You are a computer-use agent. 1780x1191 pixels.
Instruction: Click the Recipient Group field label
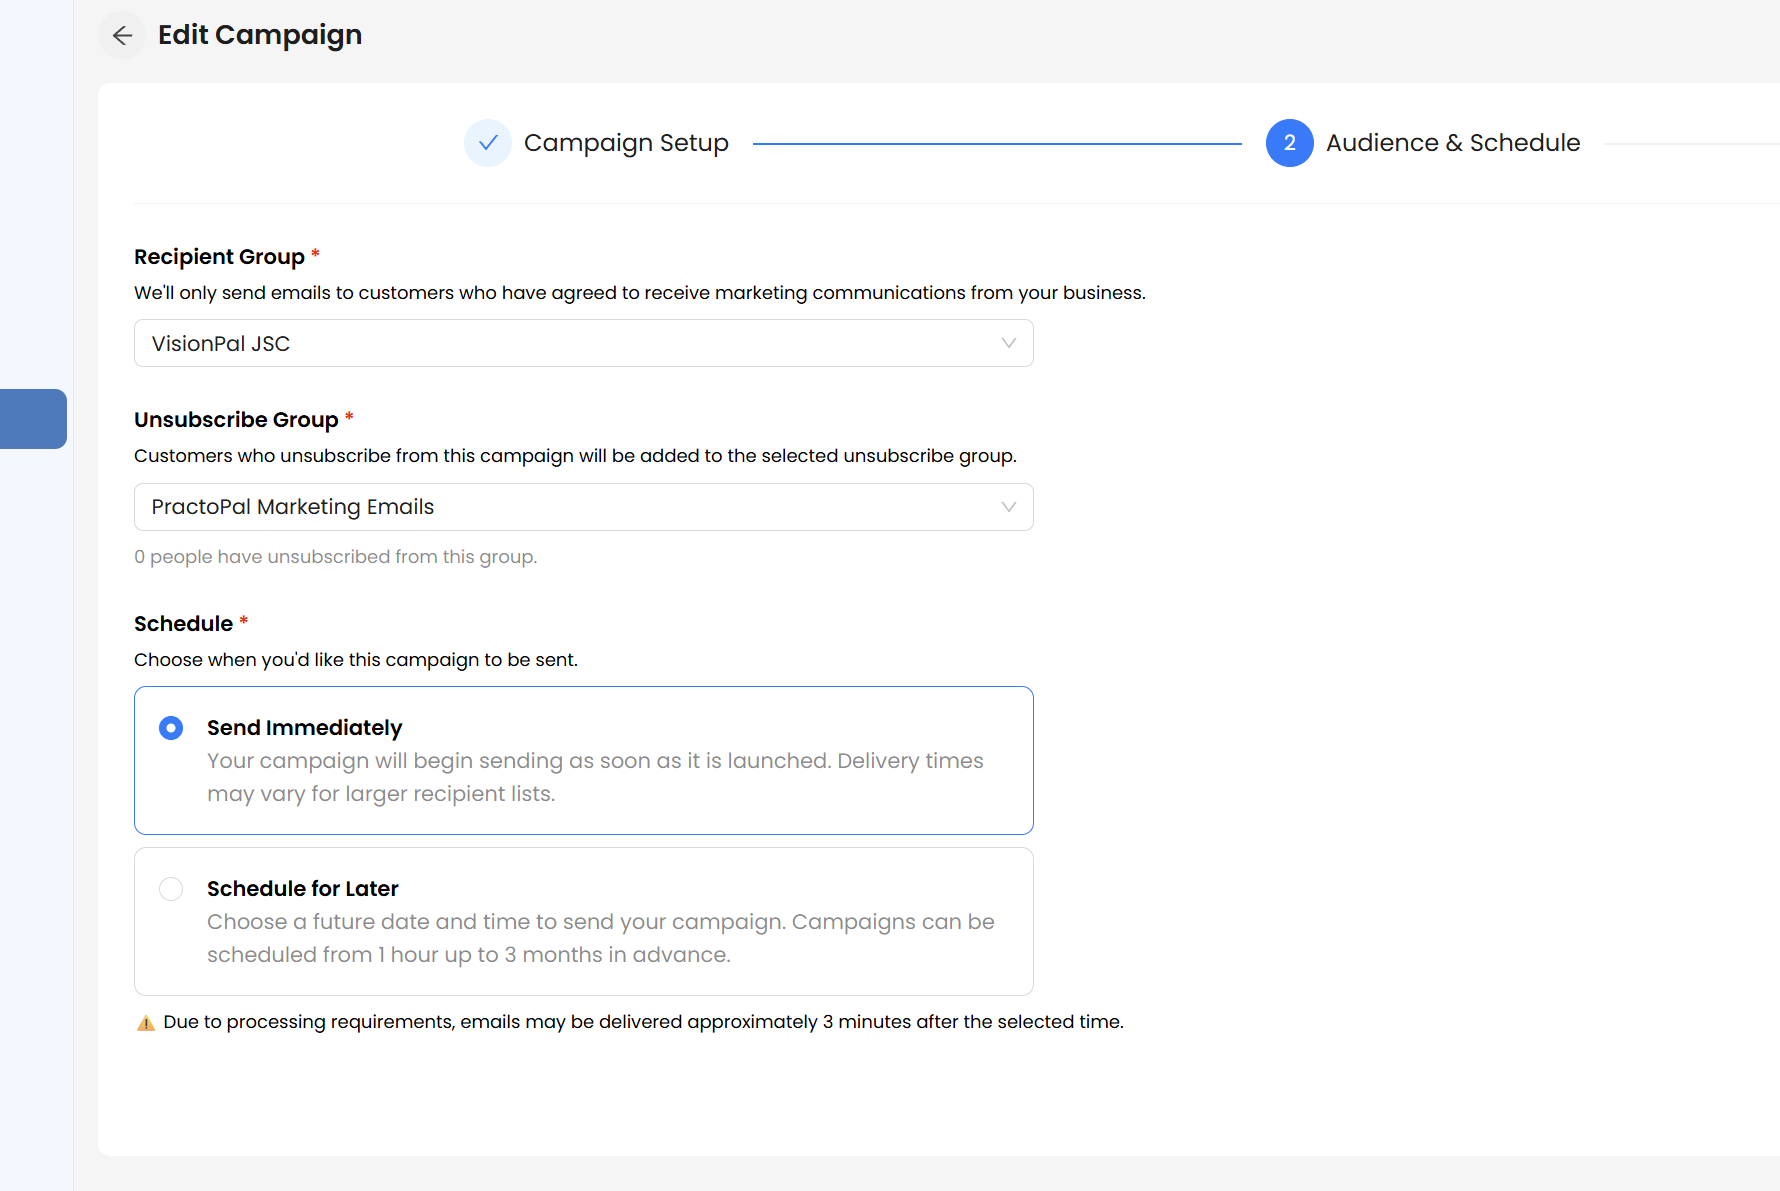pos(219,257)
